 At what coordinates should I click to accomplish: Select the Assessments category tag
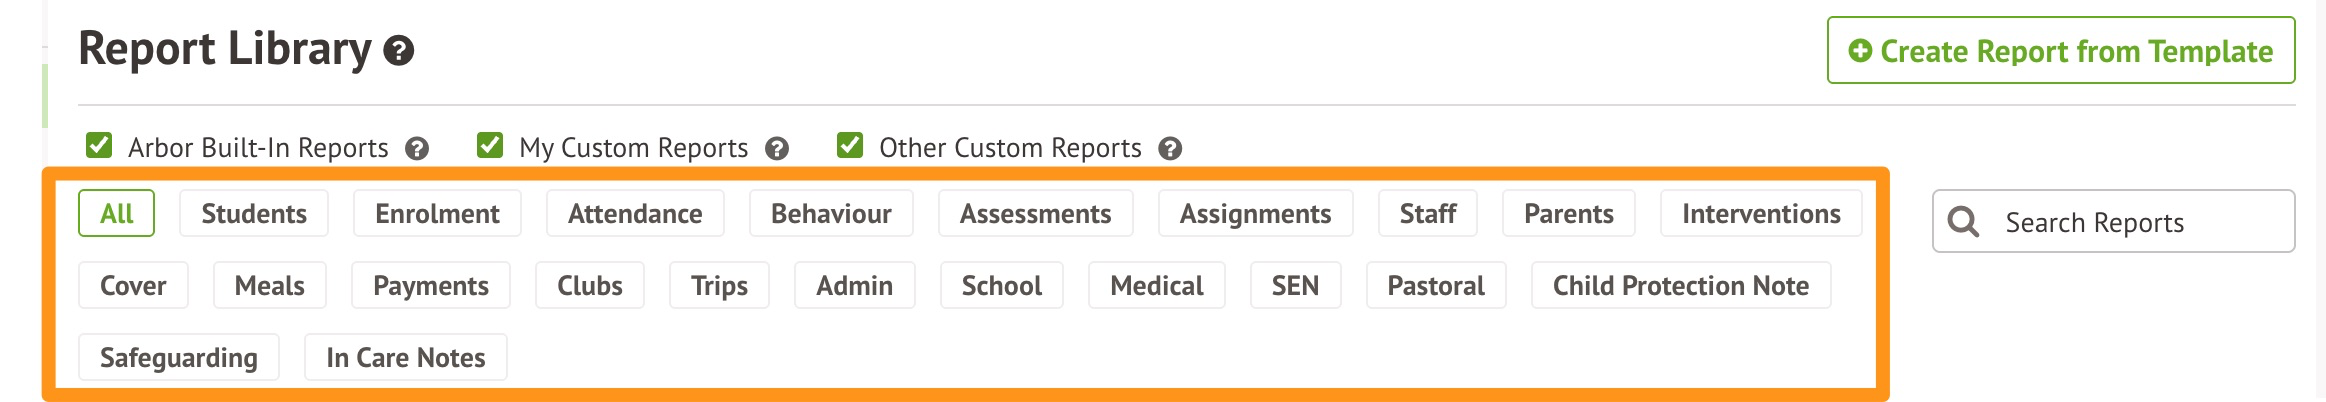[x=1035, y=214]
